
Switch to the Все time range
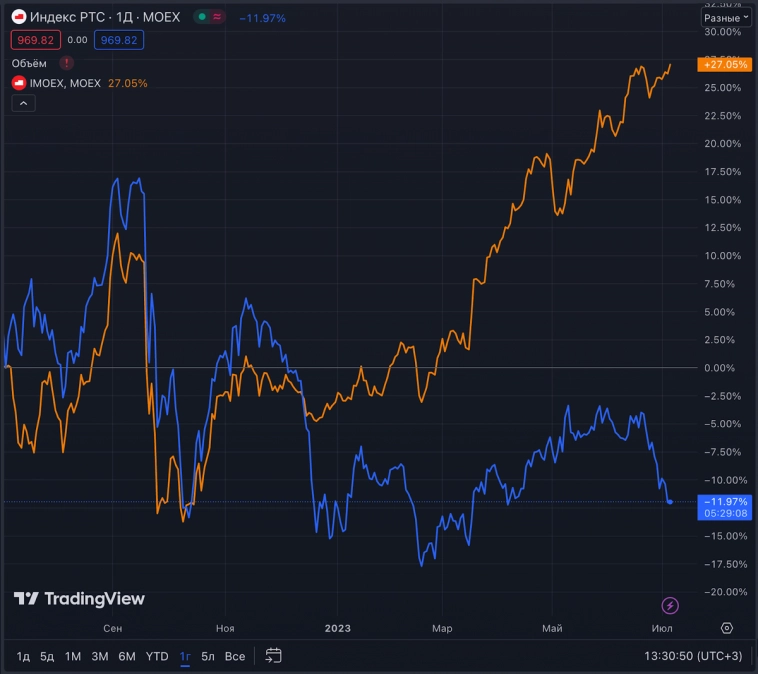click(235, 656)
